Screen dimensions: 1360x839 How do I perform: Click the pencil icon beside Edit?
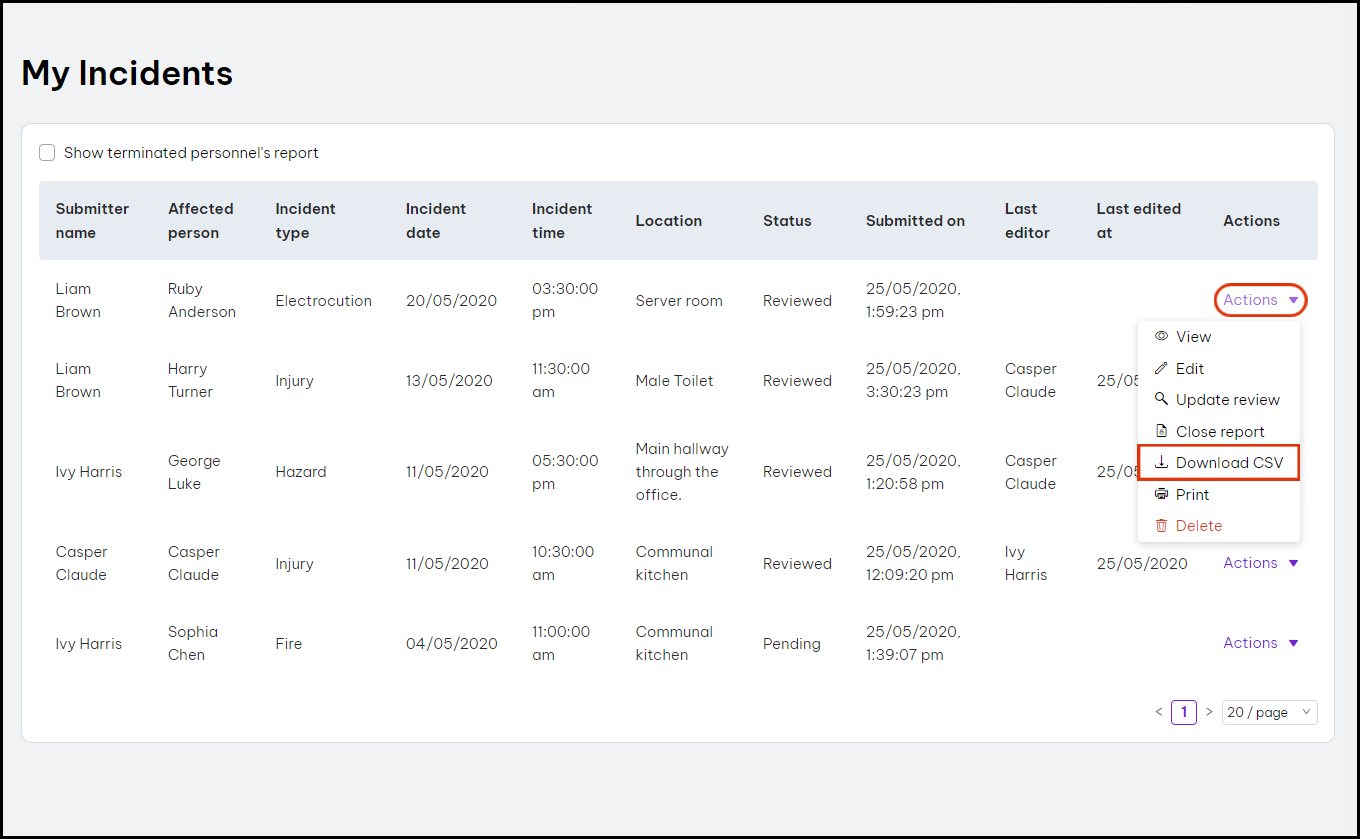[1161, 369]
